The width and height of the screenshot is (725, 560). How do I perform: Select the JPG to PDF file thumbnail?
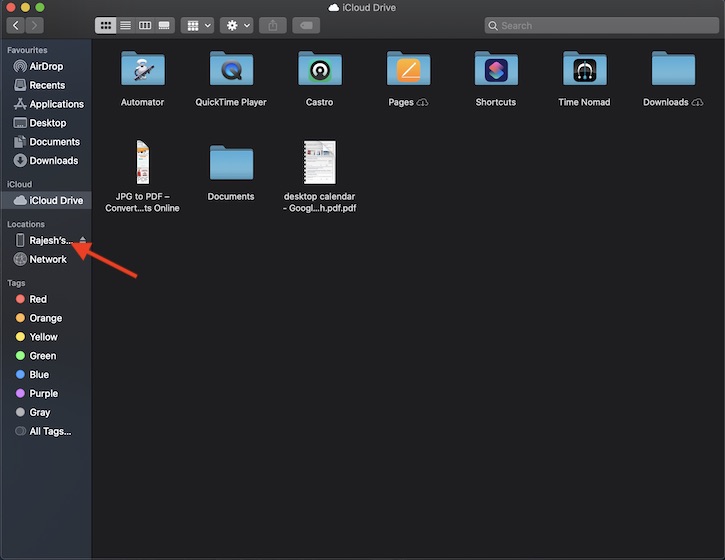coord(142,162)
